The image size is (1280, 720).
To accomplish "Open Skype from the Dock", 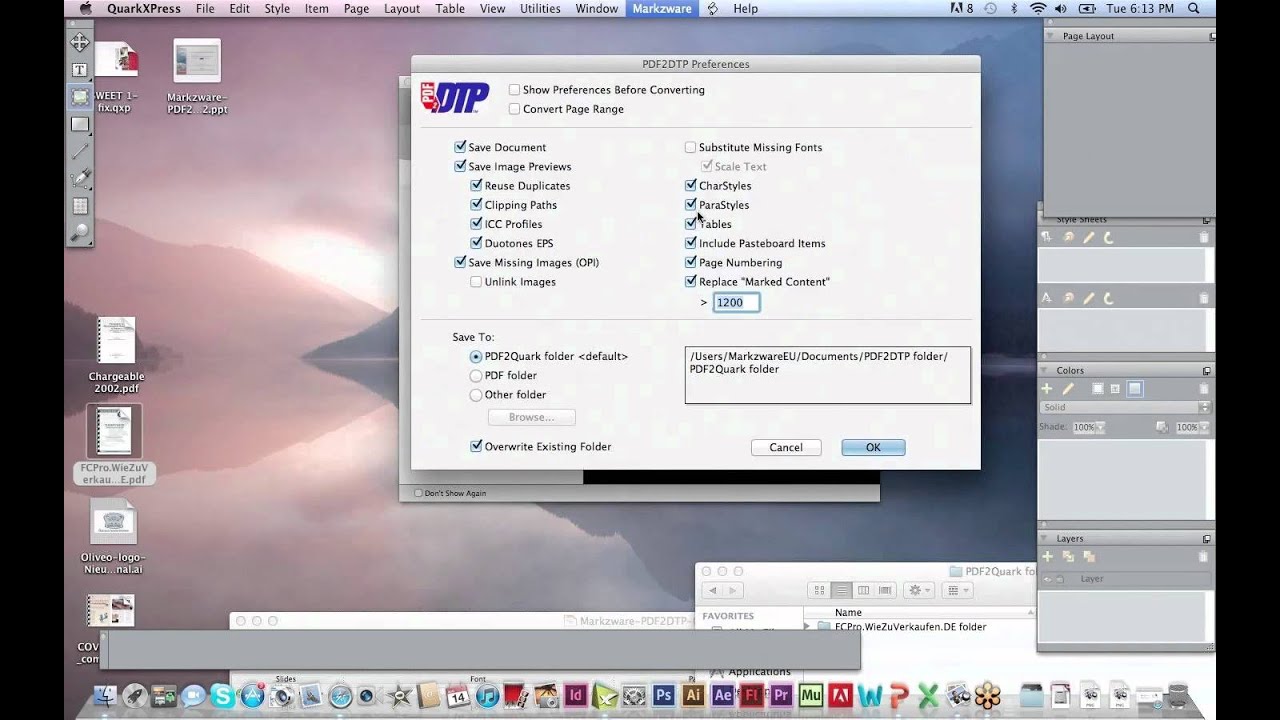I will pyautogui.click(x=222, y=695).
